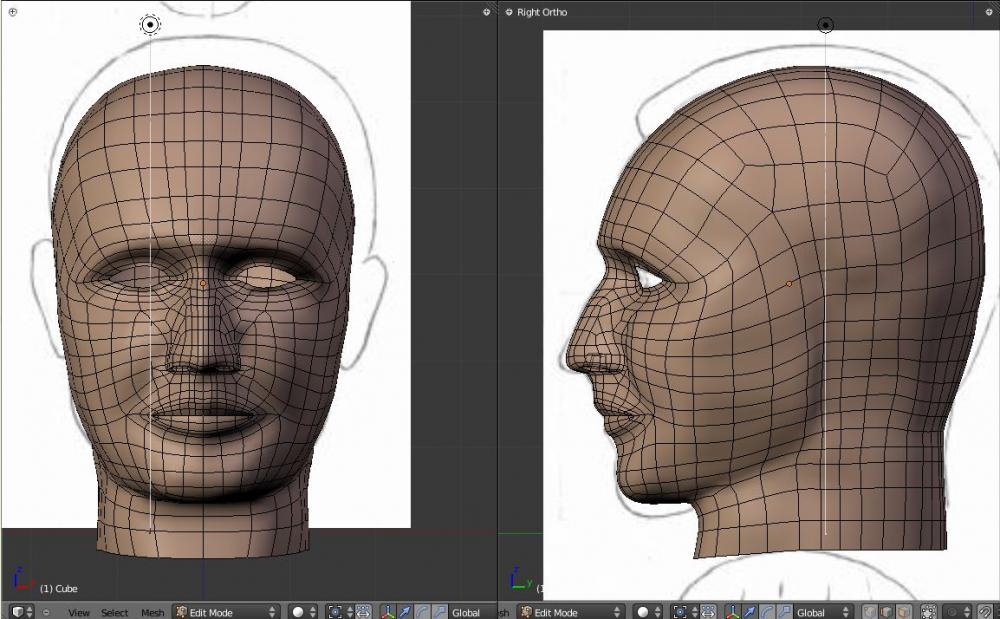1000x619 pixels.
Task: Select rotate manipulator in left viewport
Action: pos(422,612)
